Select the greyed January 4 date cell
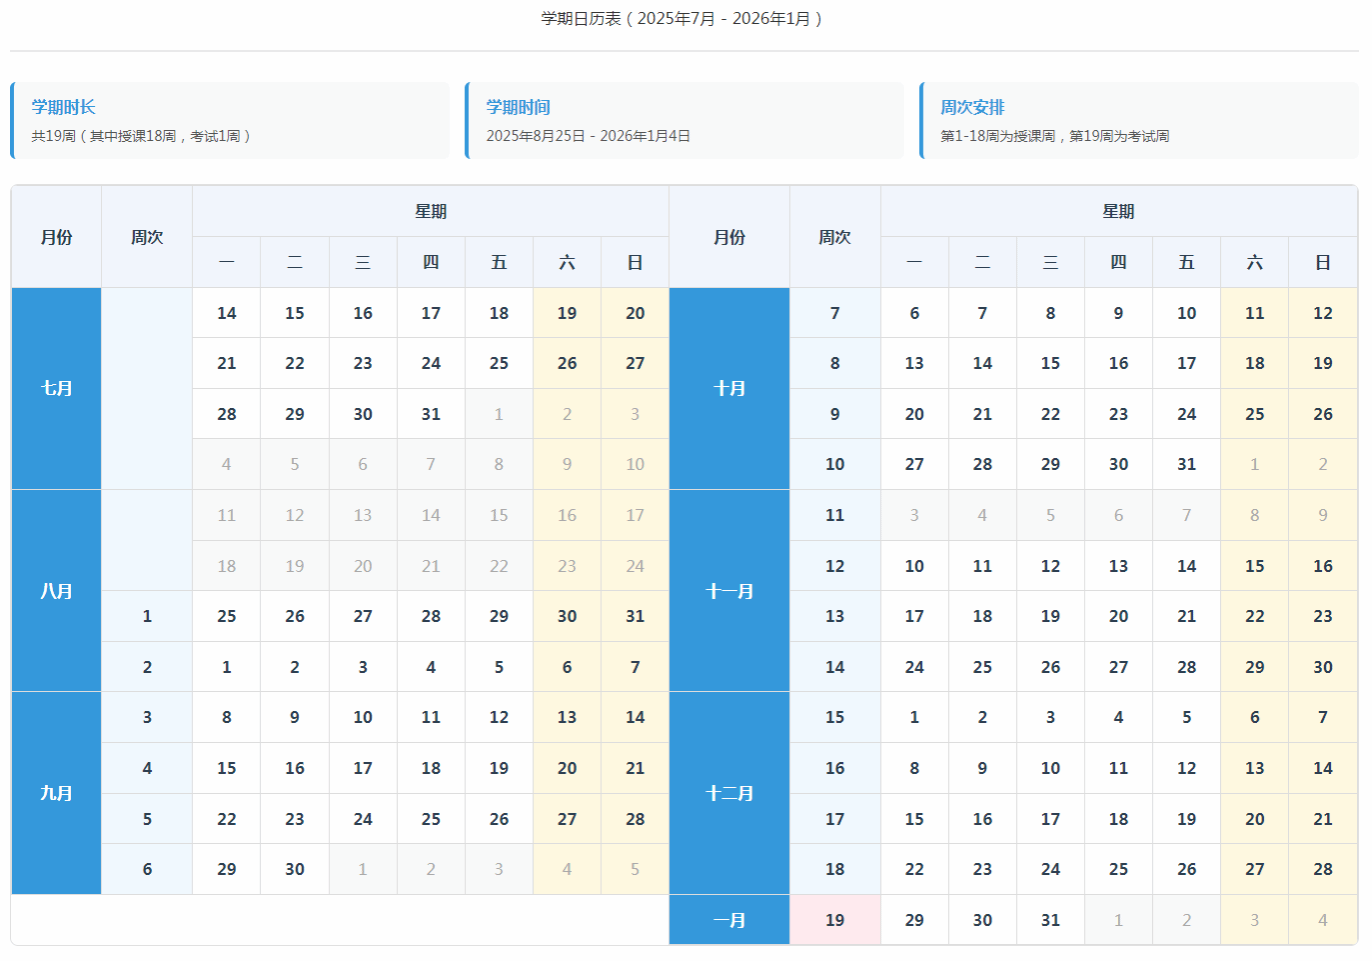The width and height of the screenshot is (1372, 961). [1322, 920]
